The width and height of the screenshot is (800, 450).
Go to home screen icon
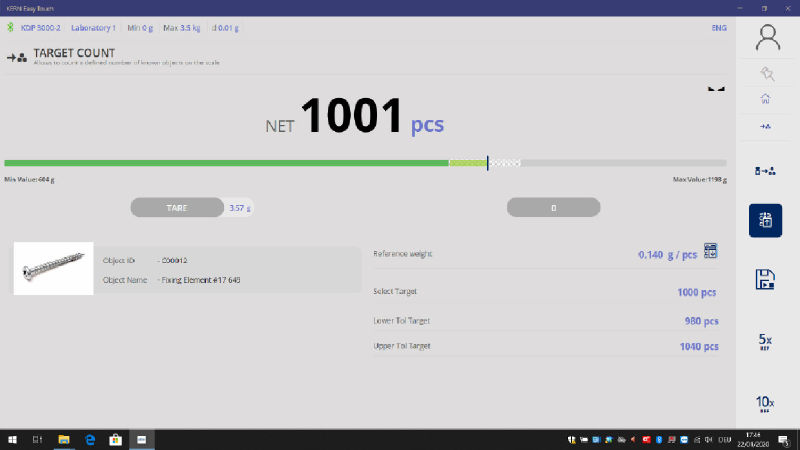[x=766, y=99]
